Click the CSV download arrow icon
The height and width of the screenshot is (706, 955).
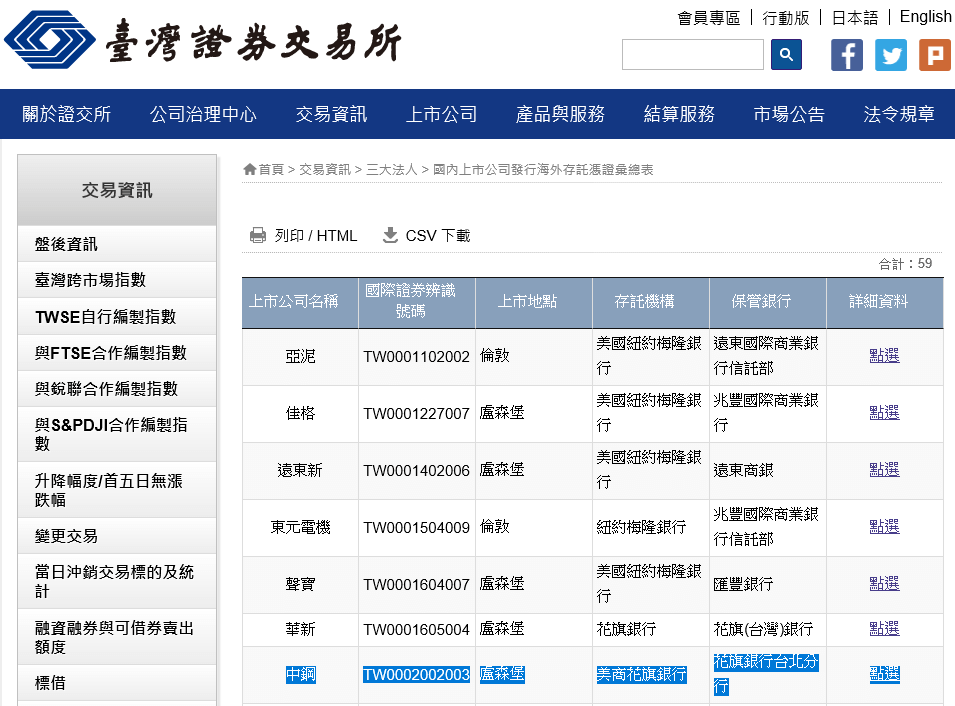coord(390,235)
